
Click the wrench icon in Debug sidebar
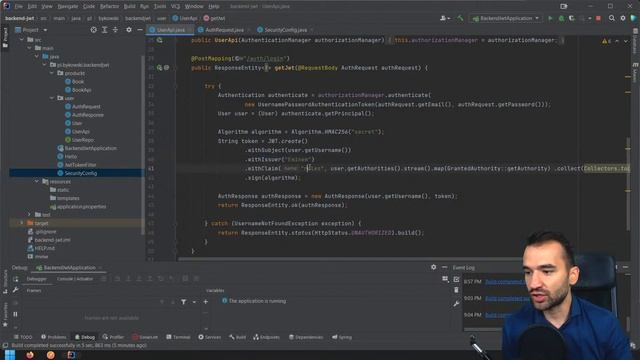[x=16, y=290]
